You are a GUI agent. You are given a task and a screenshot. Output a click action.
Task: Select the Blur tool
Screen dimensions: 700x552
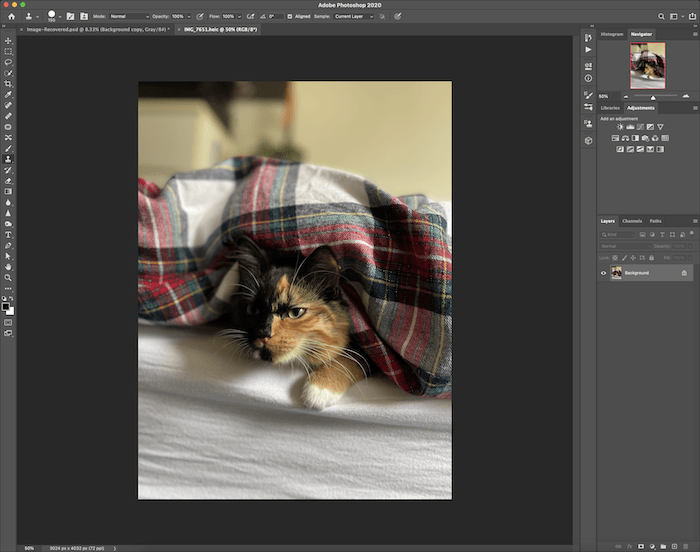(8, 202)
